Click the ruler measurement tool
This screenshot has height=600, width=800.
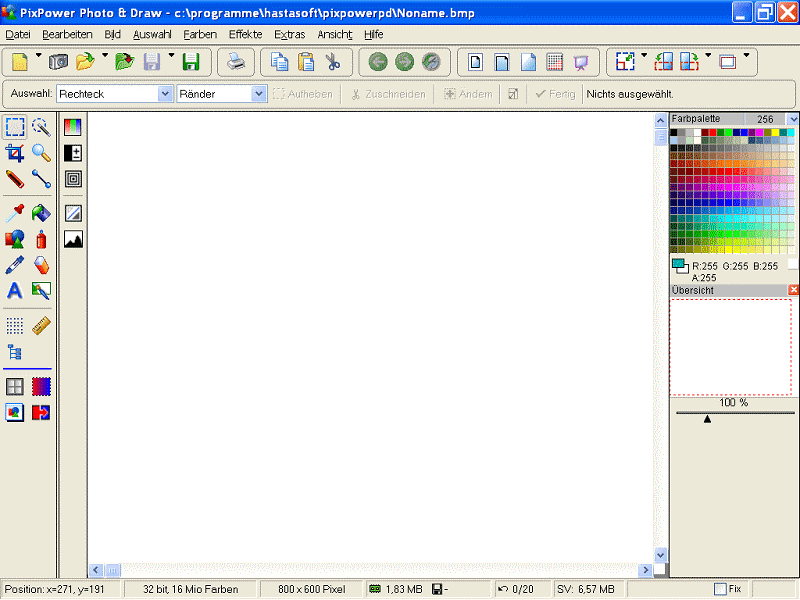click(x=41, y=326)
